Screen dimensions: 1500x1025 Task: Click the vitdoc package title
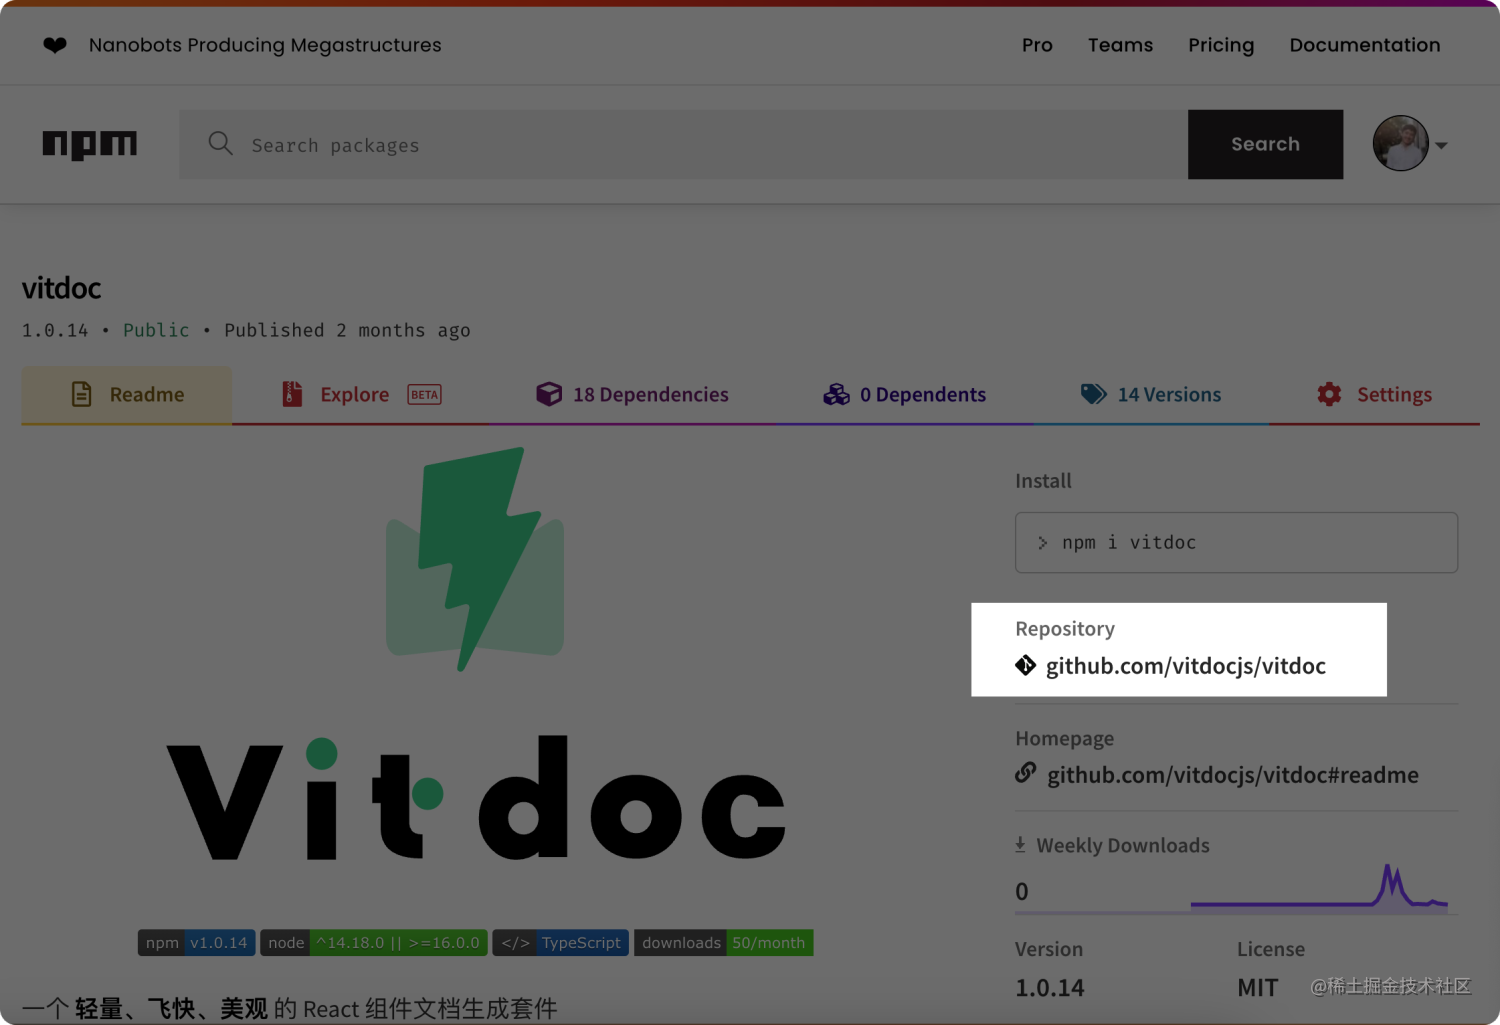(x=62, y=288)
